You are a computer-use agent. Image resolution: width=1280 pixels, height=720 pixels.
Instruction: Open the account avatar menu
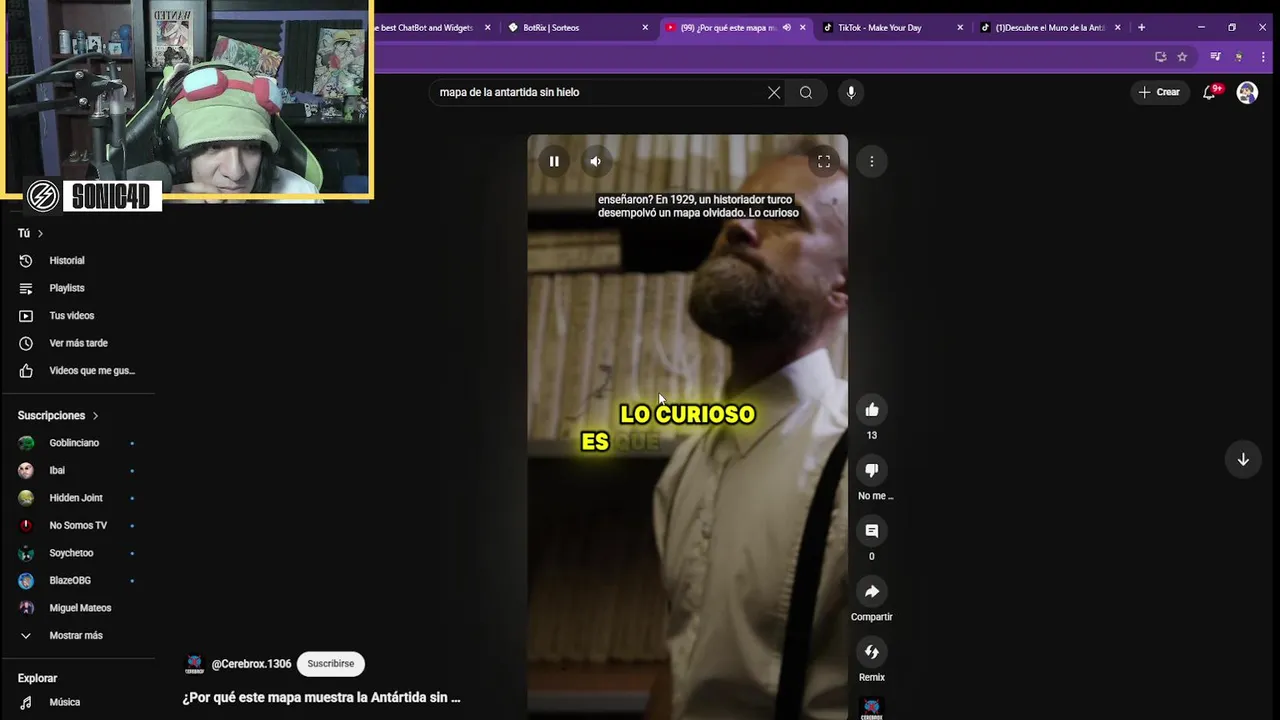(x=1247, y=92)
